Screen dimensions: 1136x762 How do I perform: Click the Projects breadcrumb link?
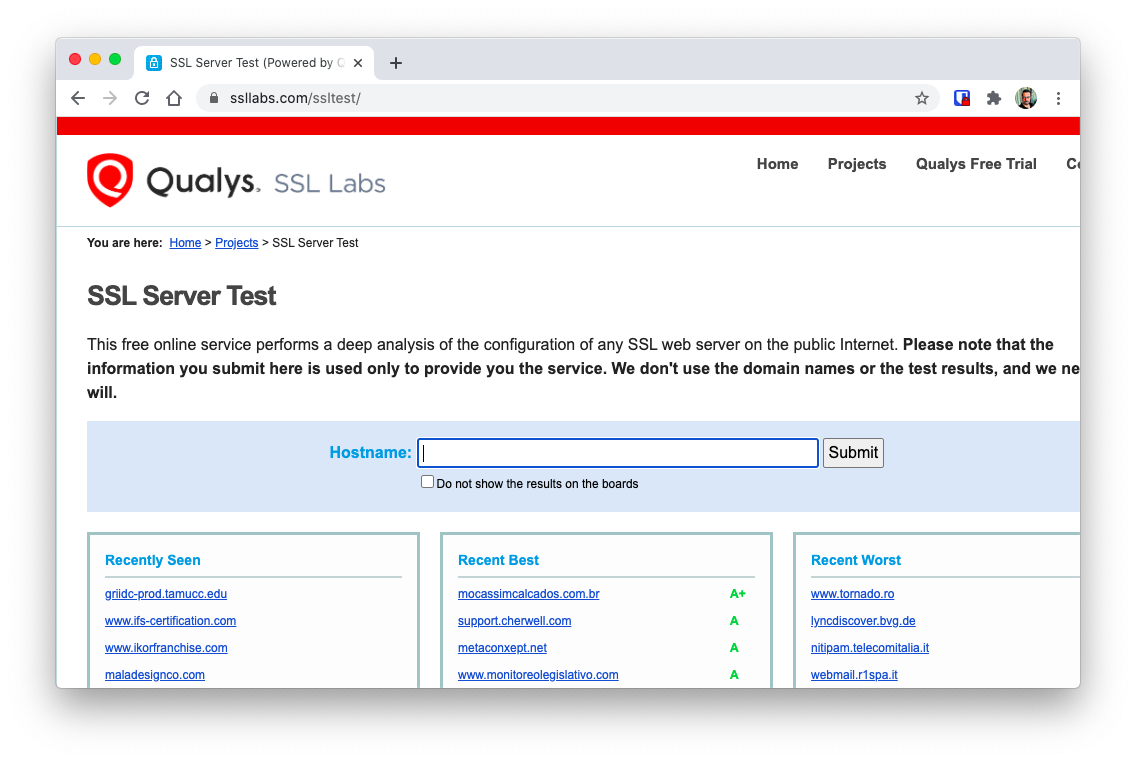237,243
